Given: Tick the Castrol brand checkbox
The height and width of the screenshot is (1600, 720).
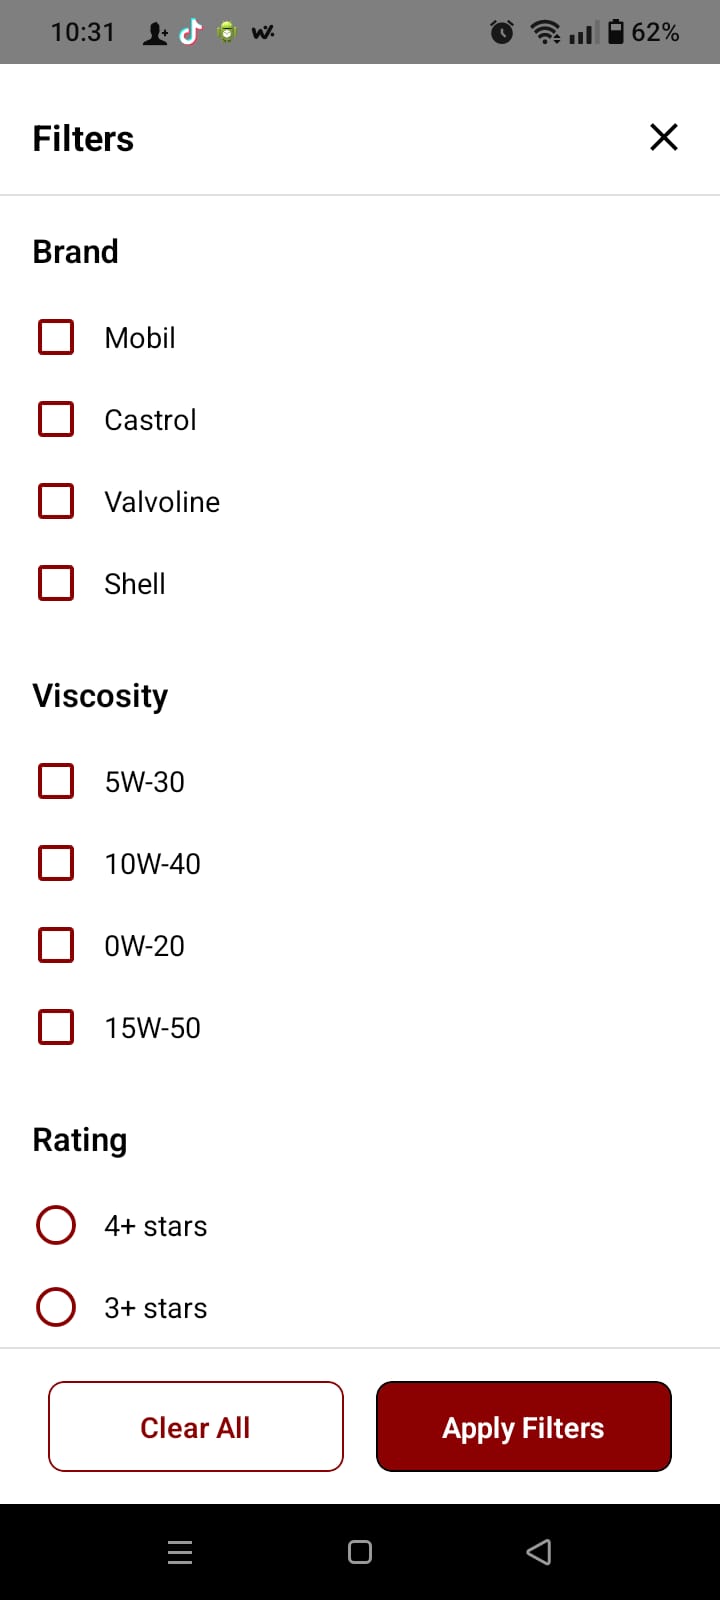Looking at the screenshot, I should pos(56,419).
